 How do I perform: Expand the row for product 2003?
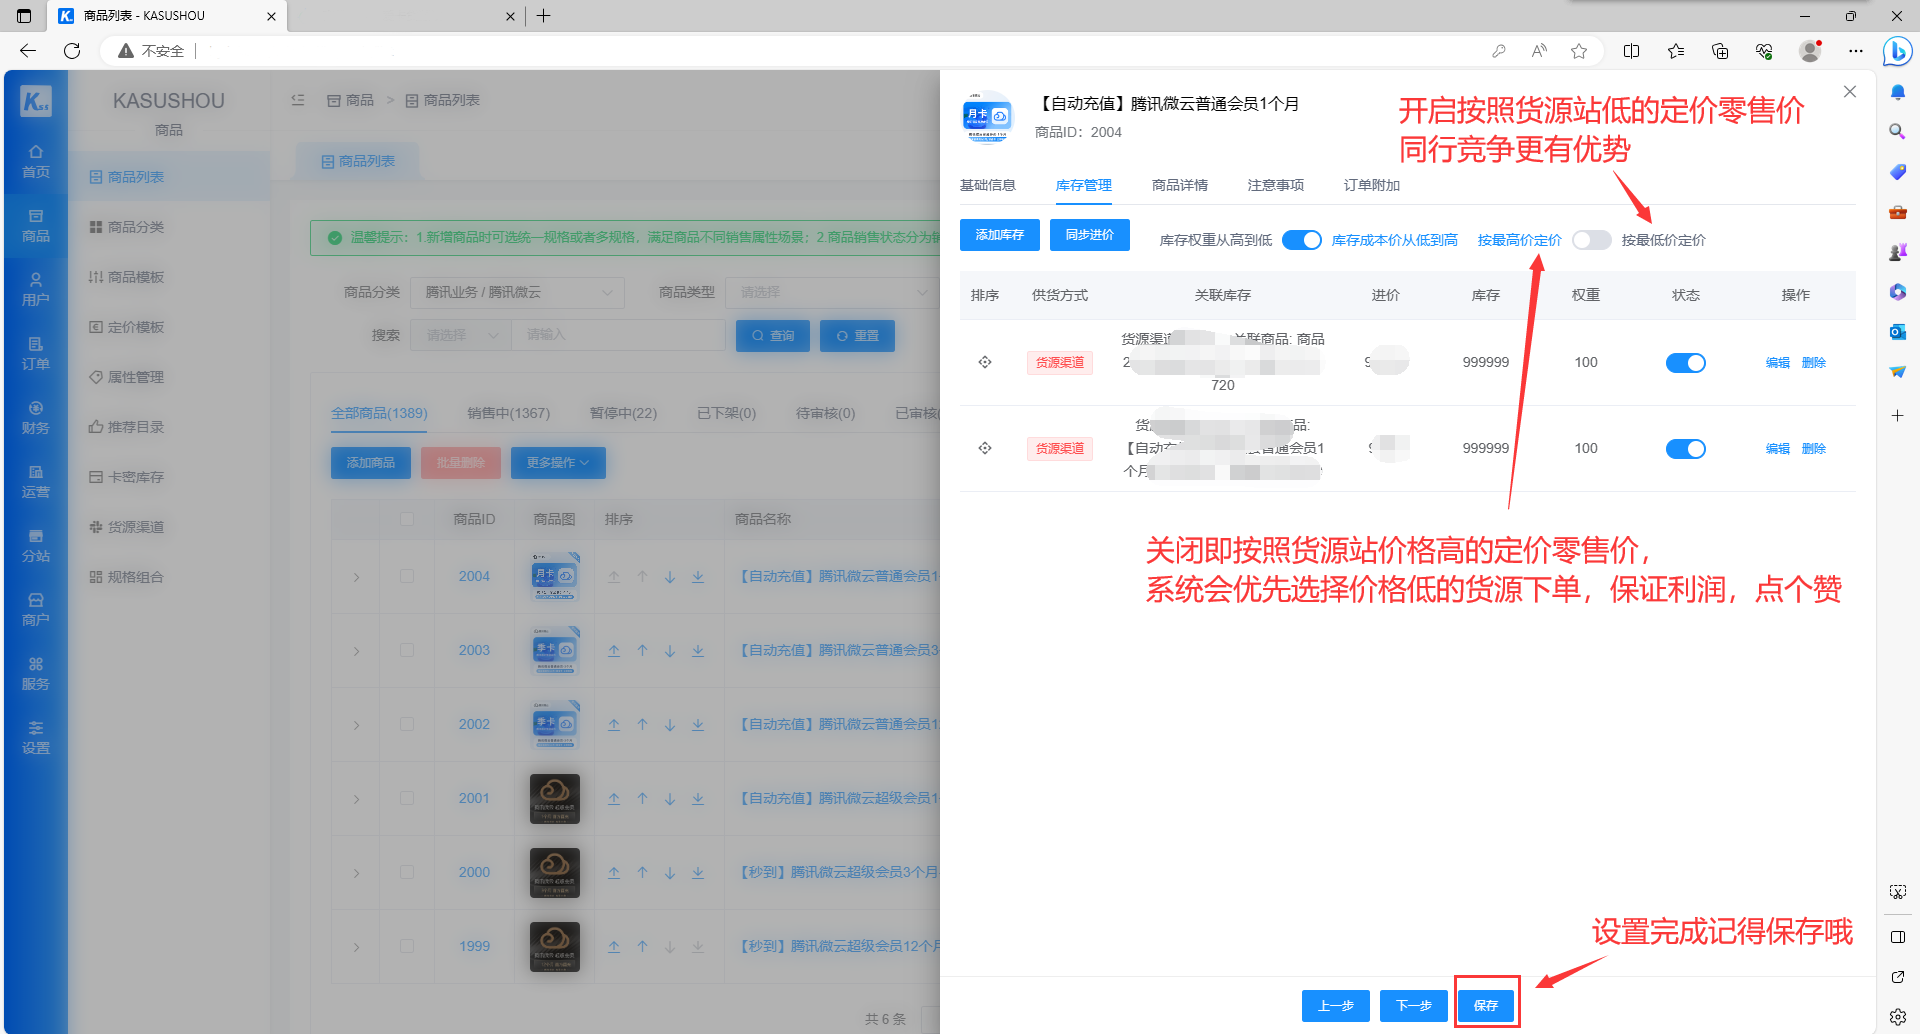(x=356, y=651)
